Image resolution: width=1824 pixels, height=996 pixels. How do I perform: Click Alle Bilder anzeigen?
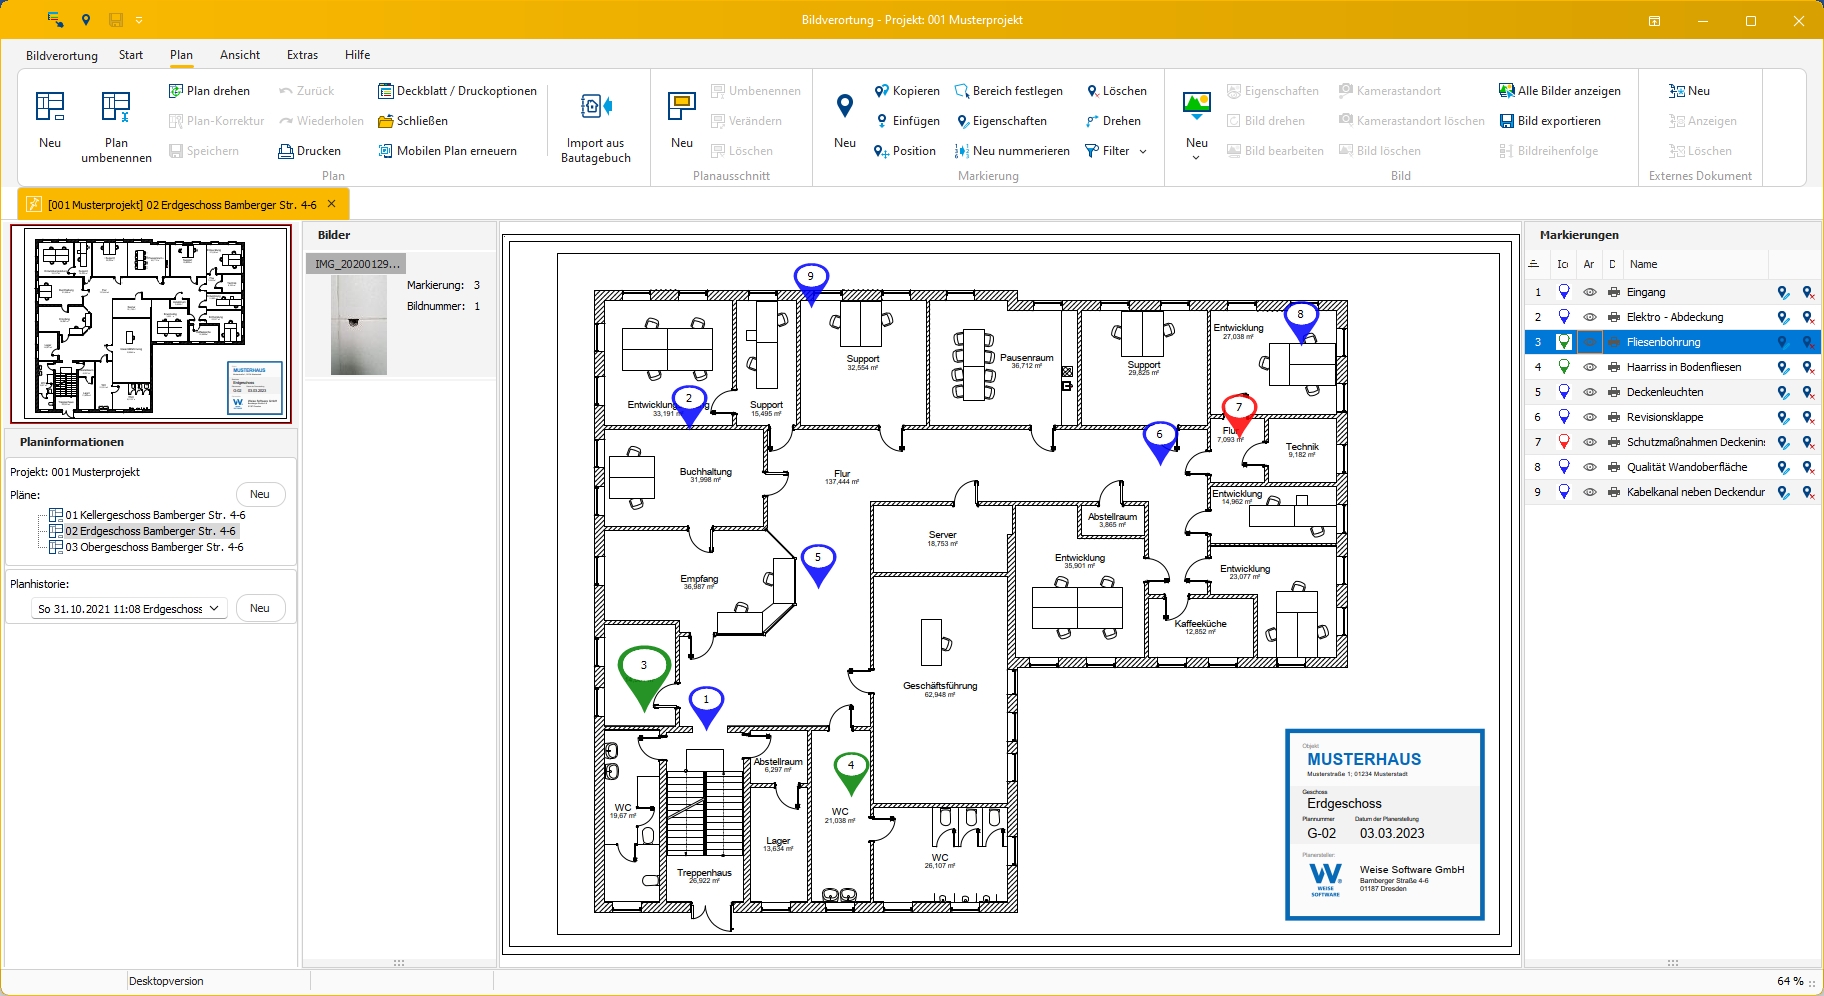coord(1560,91)
